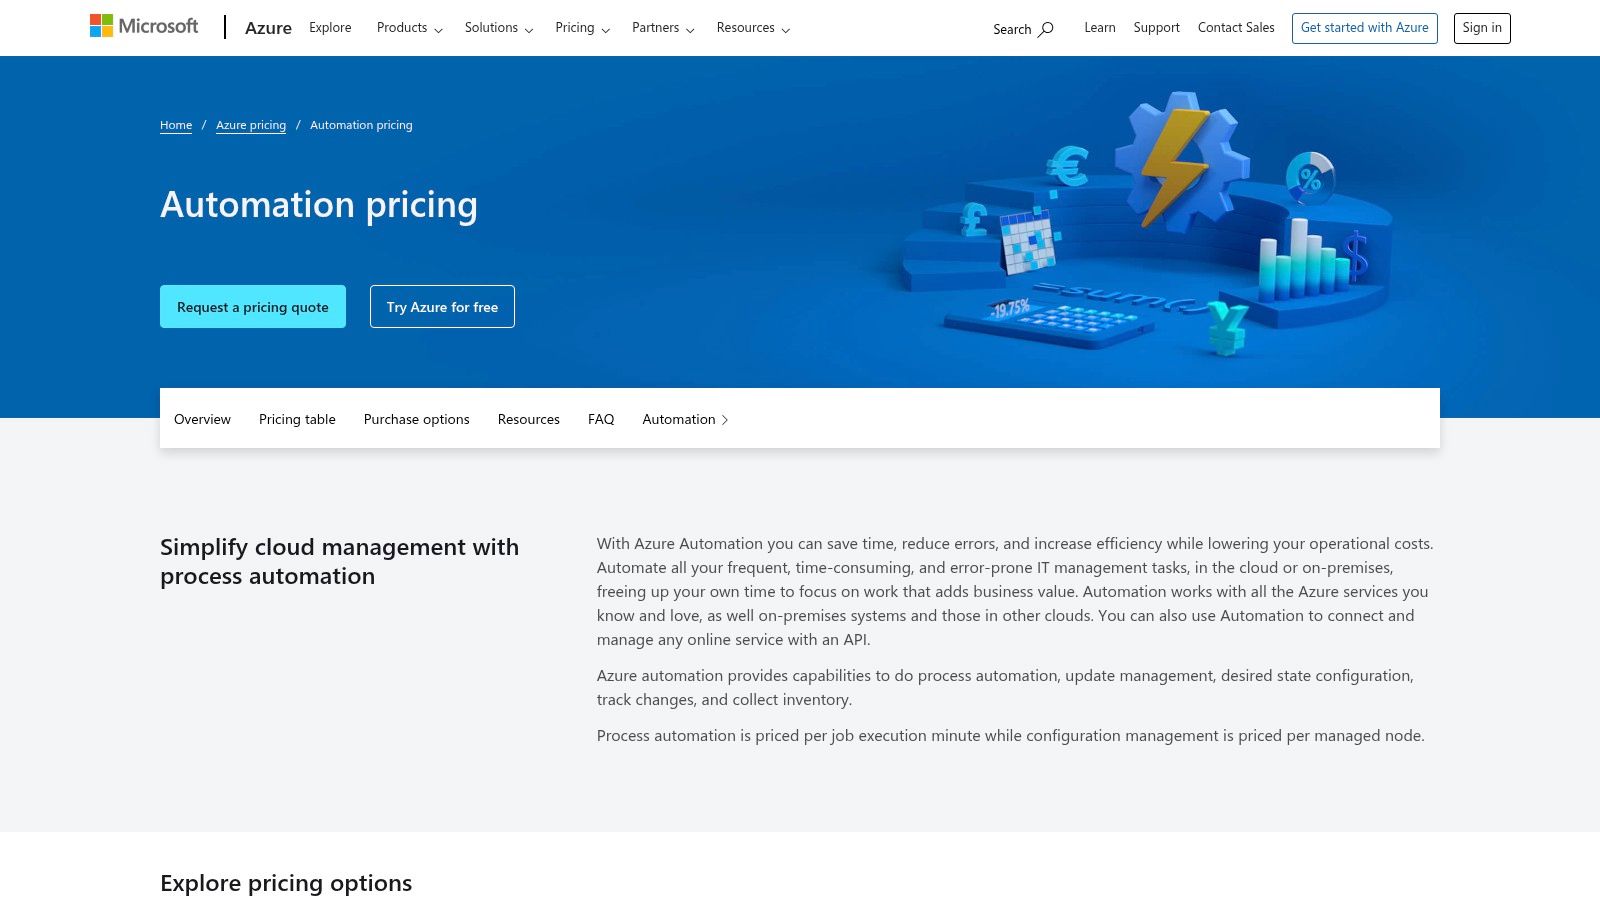This screenshot has height=900, width=1600.
Task: Select the Overview tab
Action: 202,419
